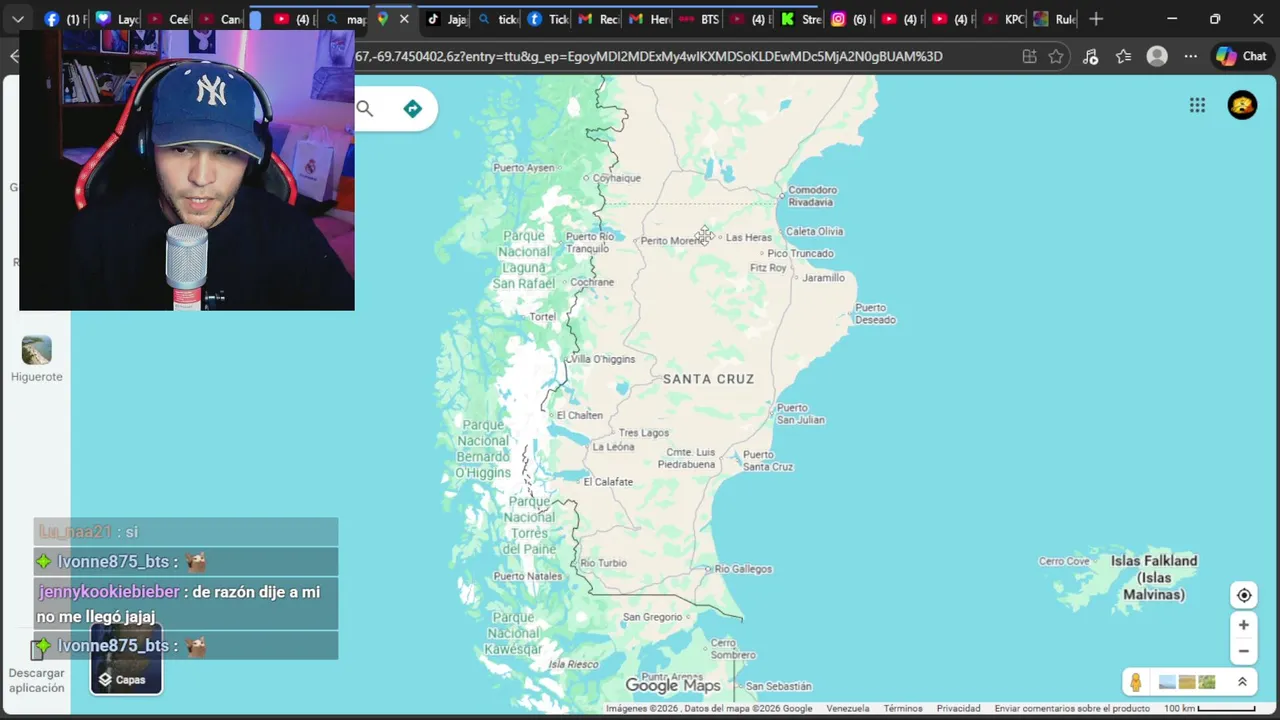Switch to the Instagram tab
This screenshot has width=1280, height=720.
pos(852,19)
